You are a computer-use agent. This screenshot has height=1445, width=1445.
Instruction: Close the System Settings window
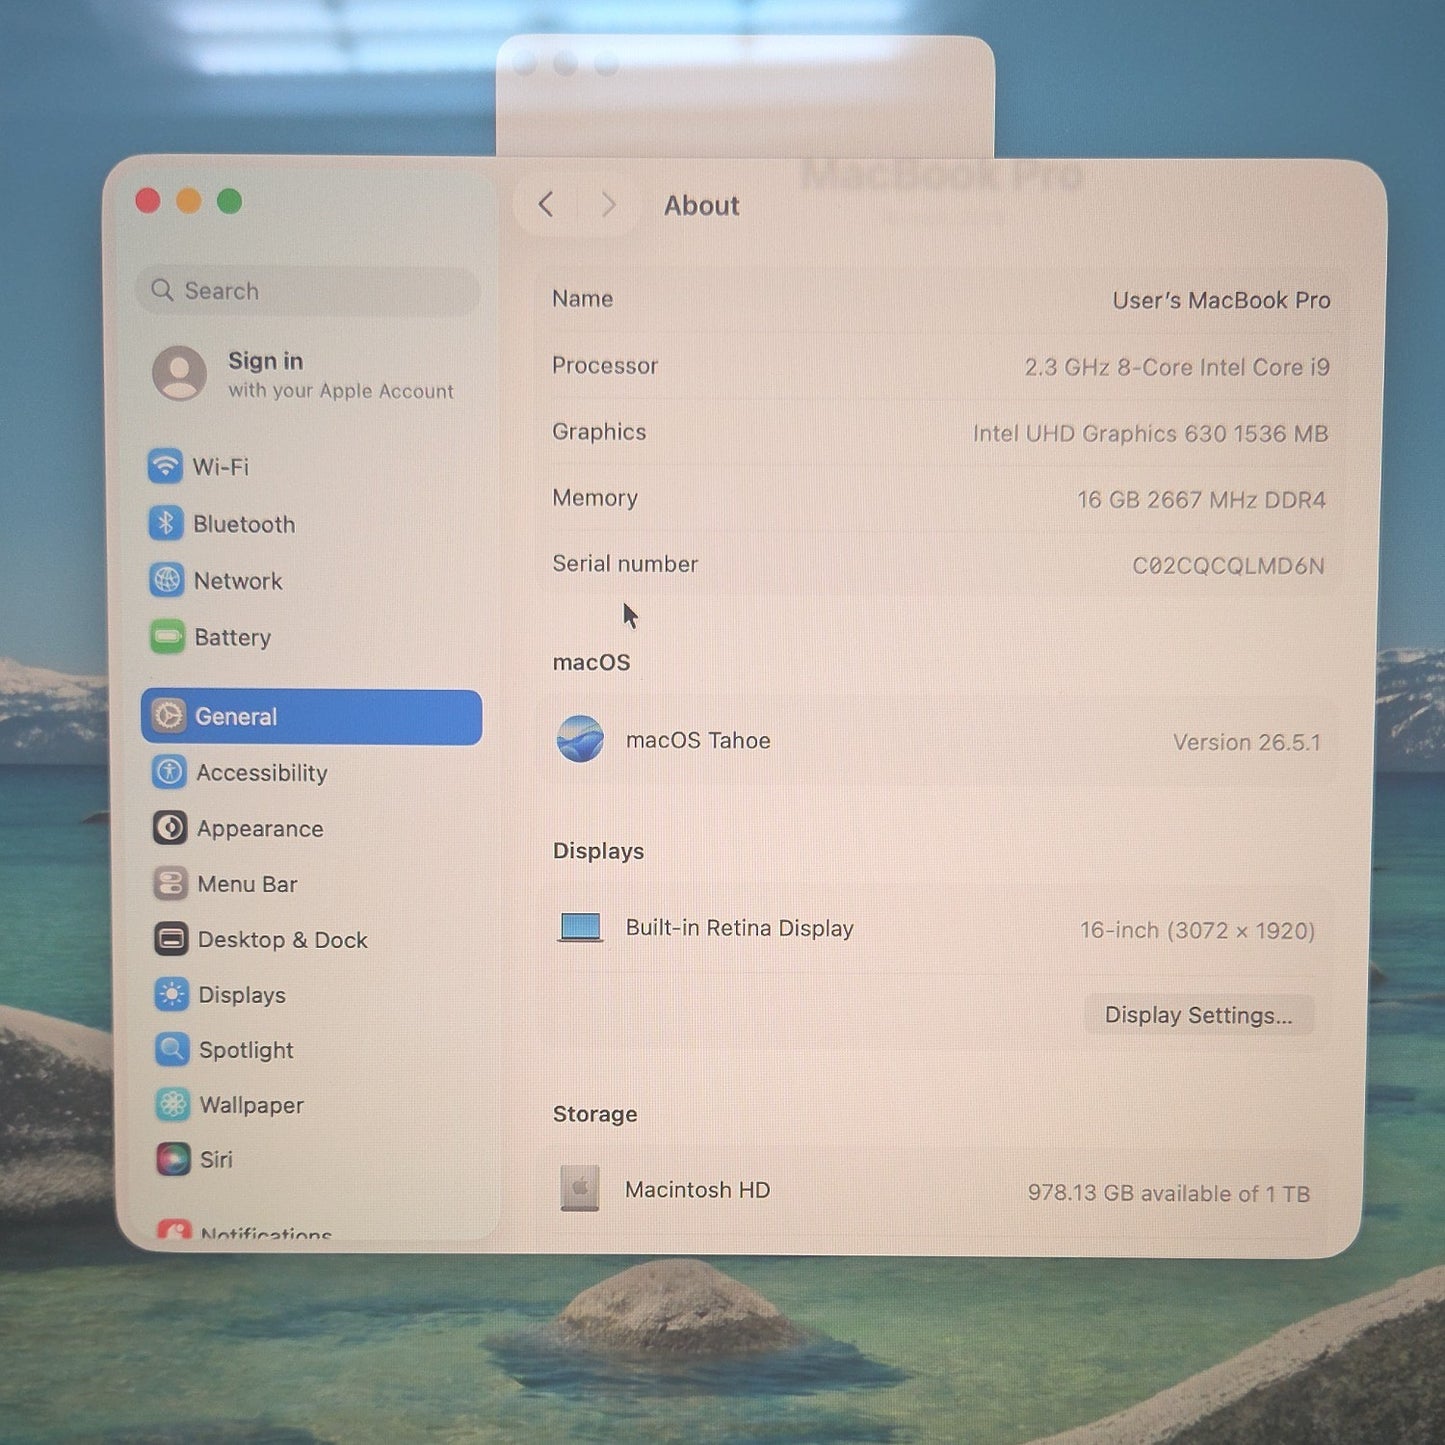pos(148,201)
